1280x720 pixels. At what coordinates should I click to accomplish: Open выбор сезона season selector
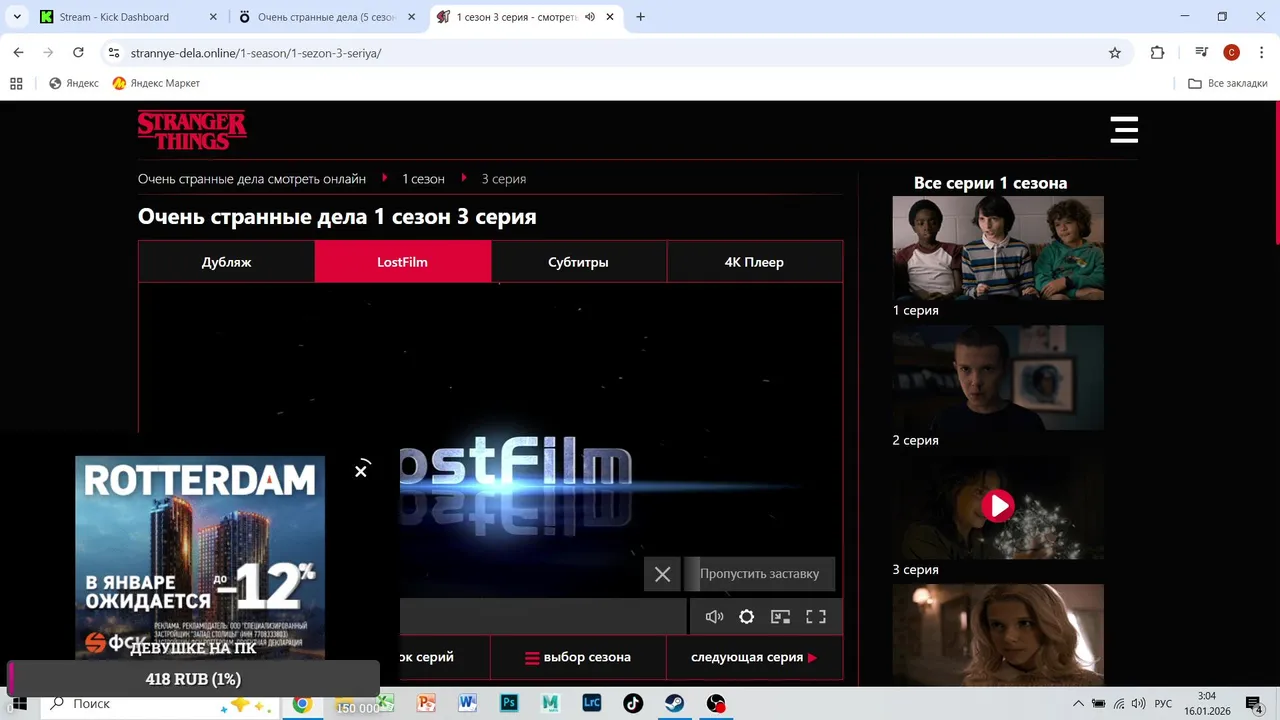click(x=578, y=657)
